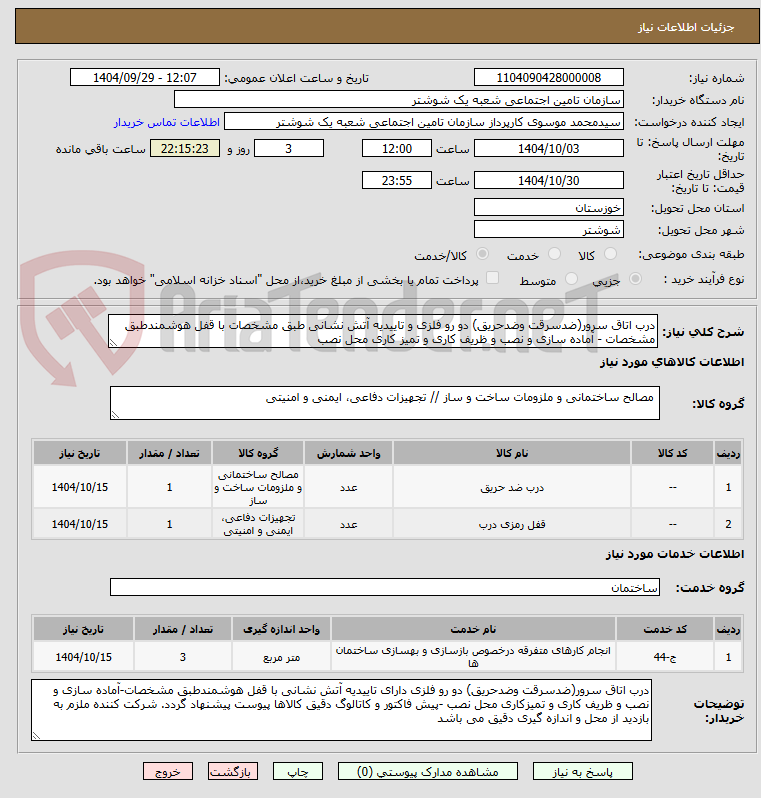Click the قفل رمزی درب item cell
Image resolution: width=761 pixels, height=798 pixels.
point(512,524)
